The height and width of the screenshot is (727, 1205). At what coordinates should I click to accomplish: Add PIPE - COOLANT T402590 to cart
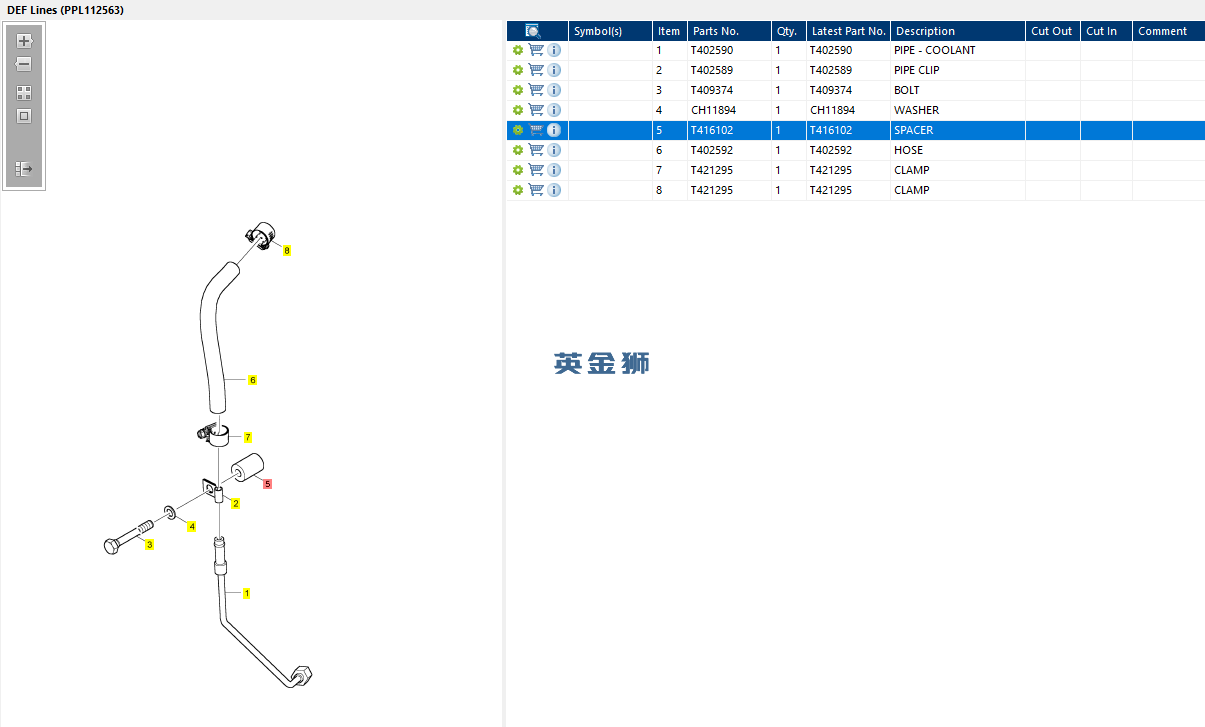click(x=536, y=50)
